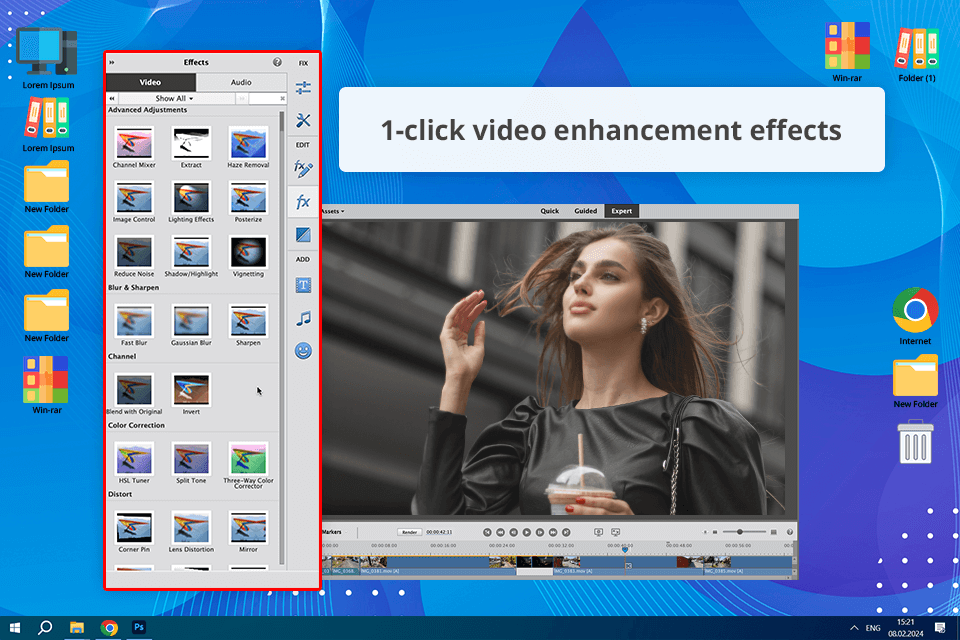Go to previous effects category arrow
Screen dimensions: 960x640
coord(112,99)
